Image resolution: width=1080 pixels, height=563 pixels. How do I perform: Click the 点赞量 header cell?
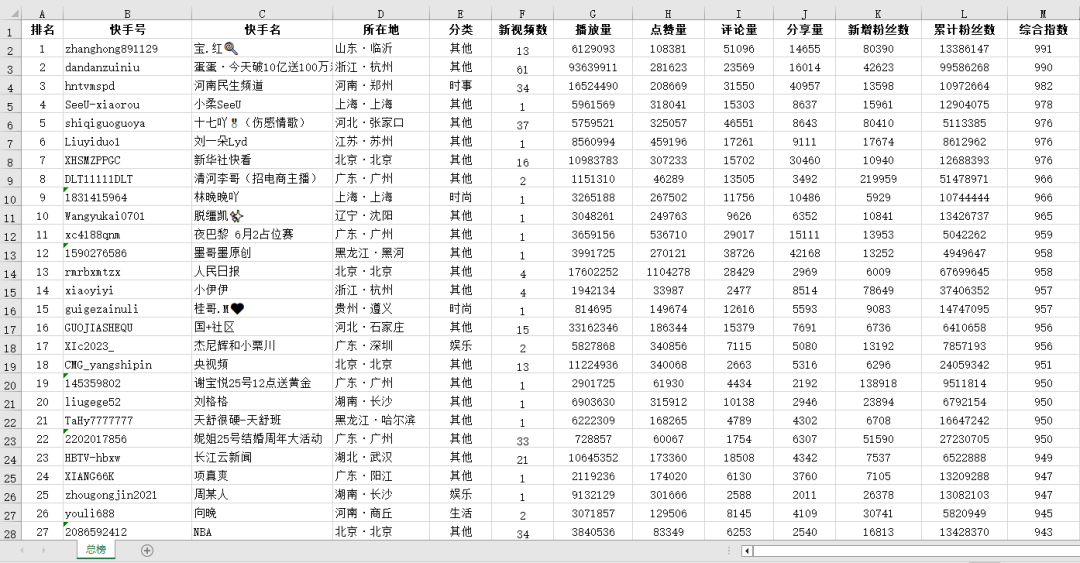tap(668, 30)
